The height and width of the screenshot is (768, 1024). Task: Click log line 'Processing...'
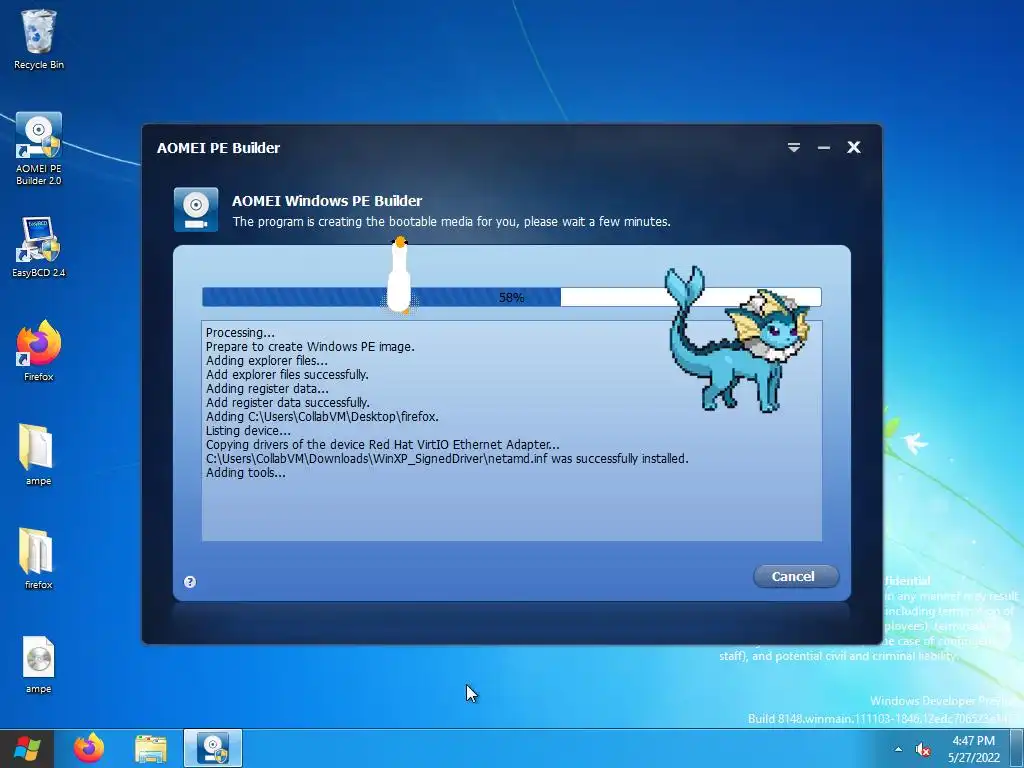point(240,332)
